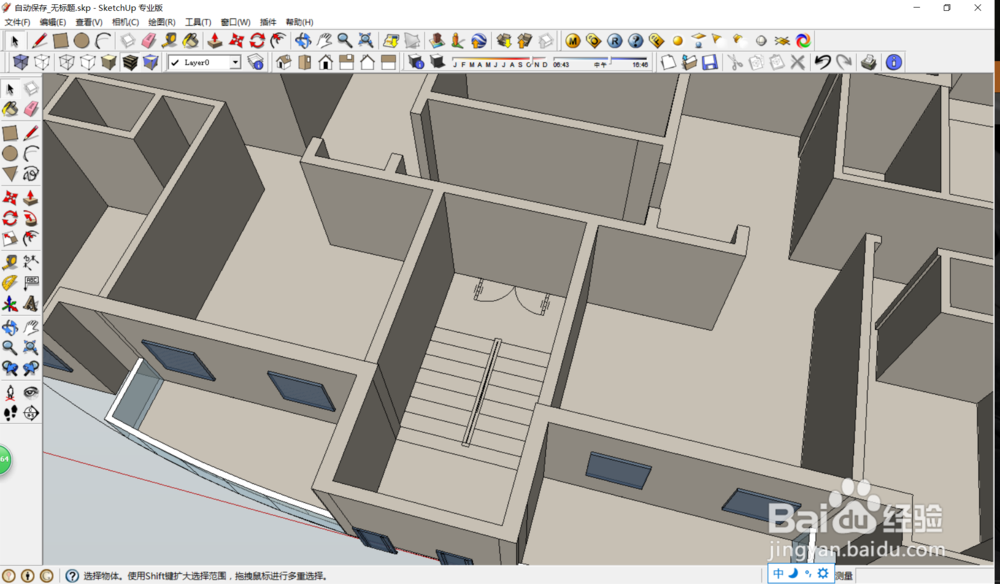
Task: Select the 3D Text tool in left palette
Action: 31,304
